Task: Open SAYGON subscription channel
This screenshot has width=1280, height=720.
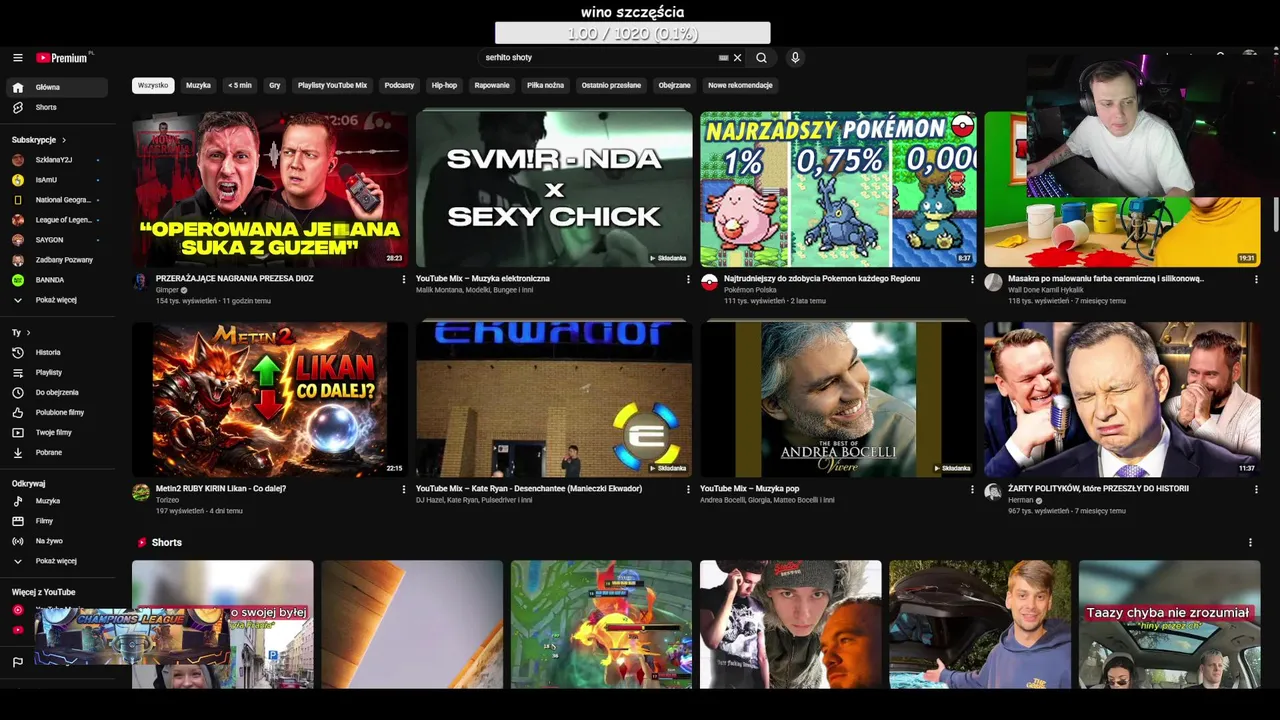Action: pos(59,240)
